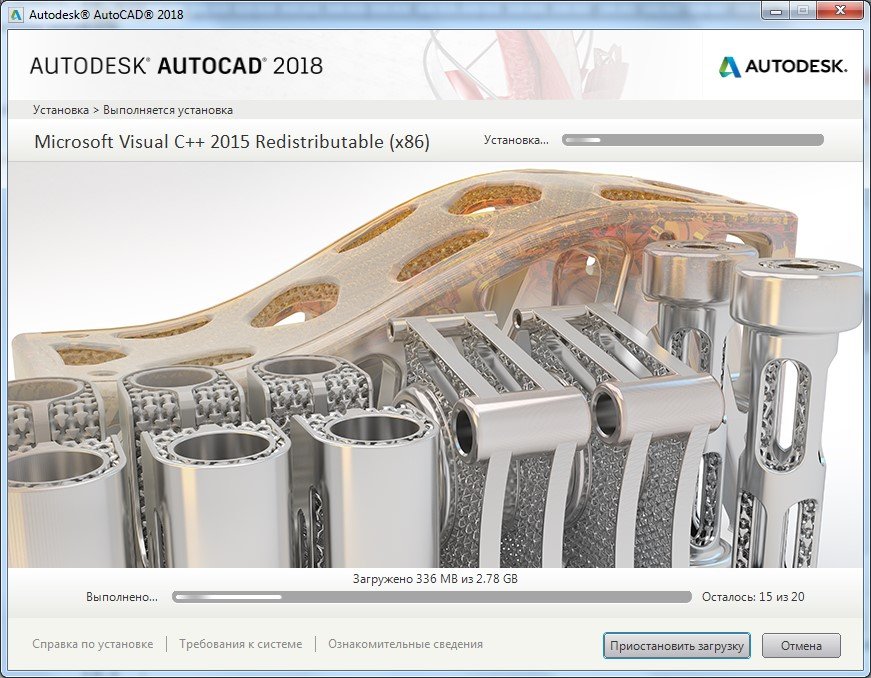Open the Ознакомительные сведения link
Viewport: 871px width, 678px height.
(x=405, y=644)
